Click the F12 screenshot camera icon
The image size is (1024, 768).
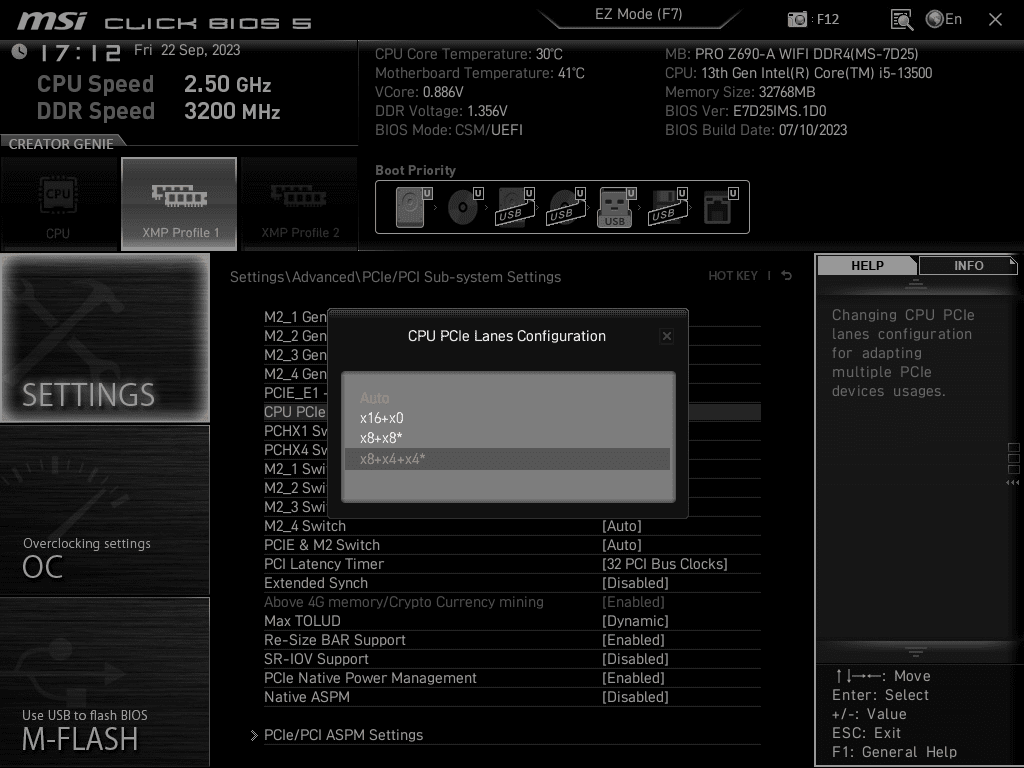click(797, 19)
